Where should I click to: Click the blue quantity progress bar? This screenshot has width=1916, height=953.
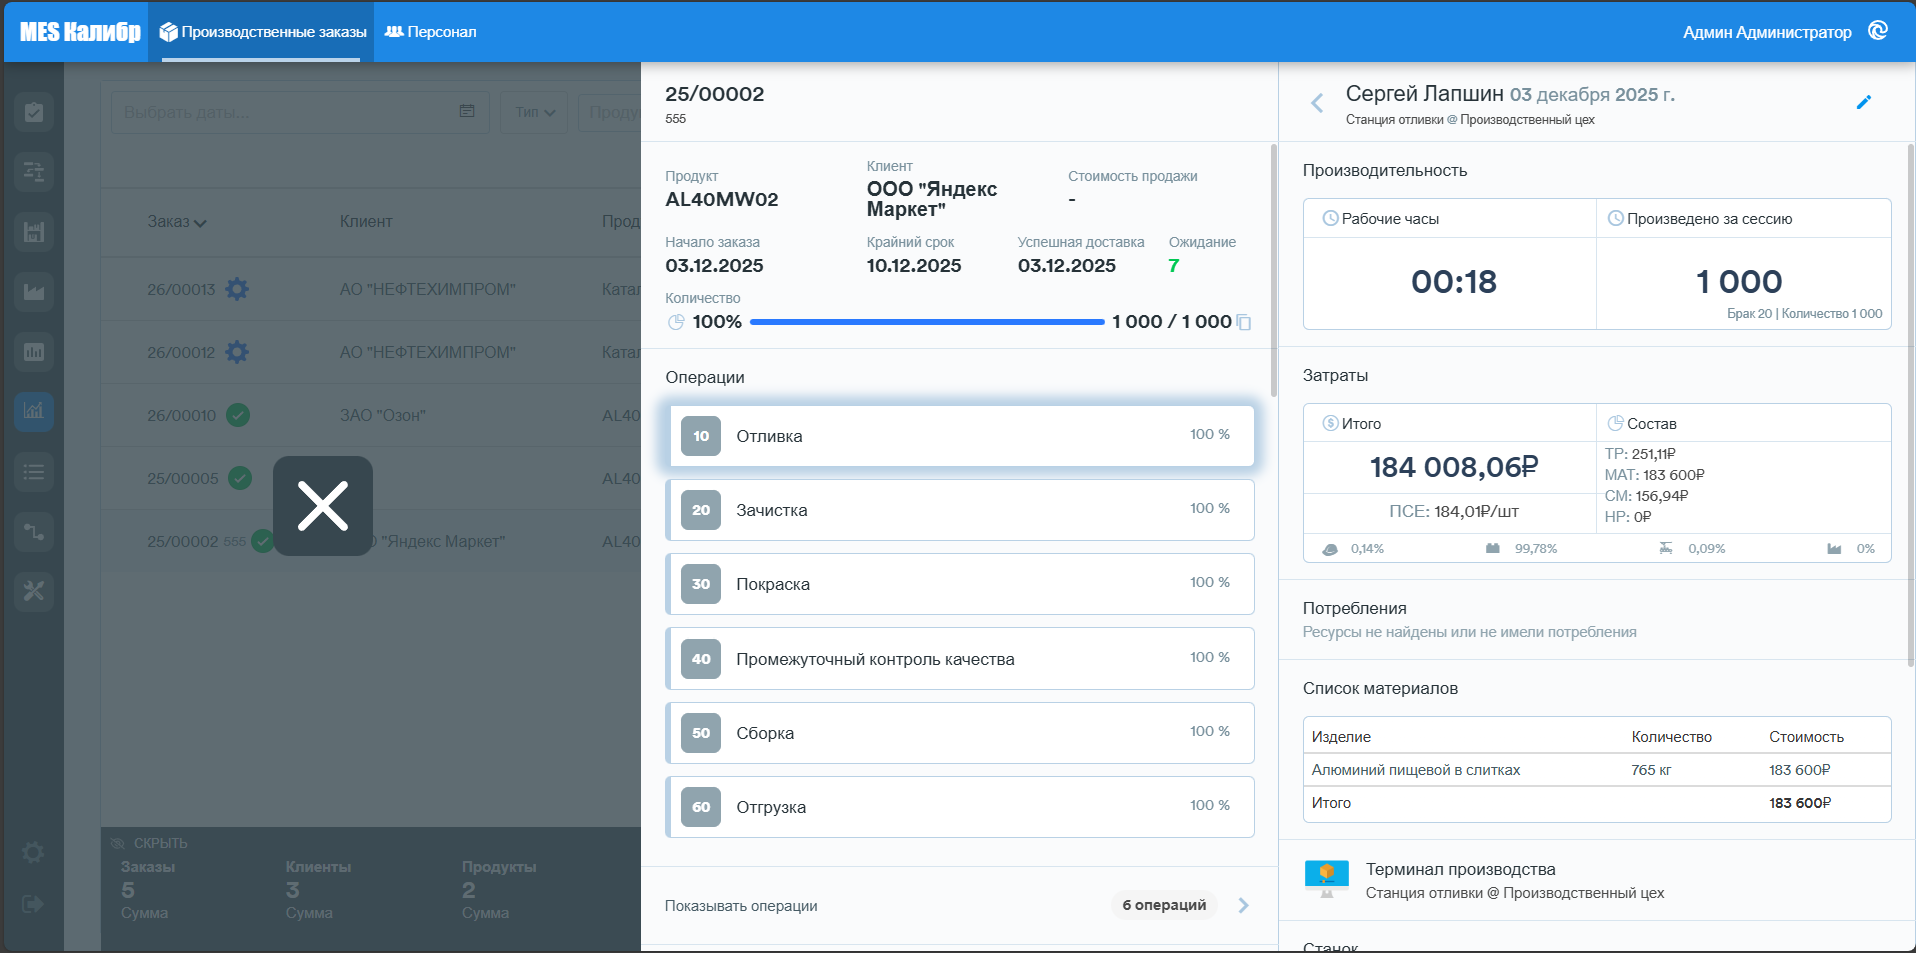[x=927, y=322]
